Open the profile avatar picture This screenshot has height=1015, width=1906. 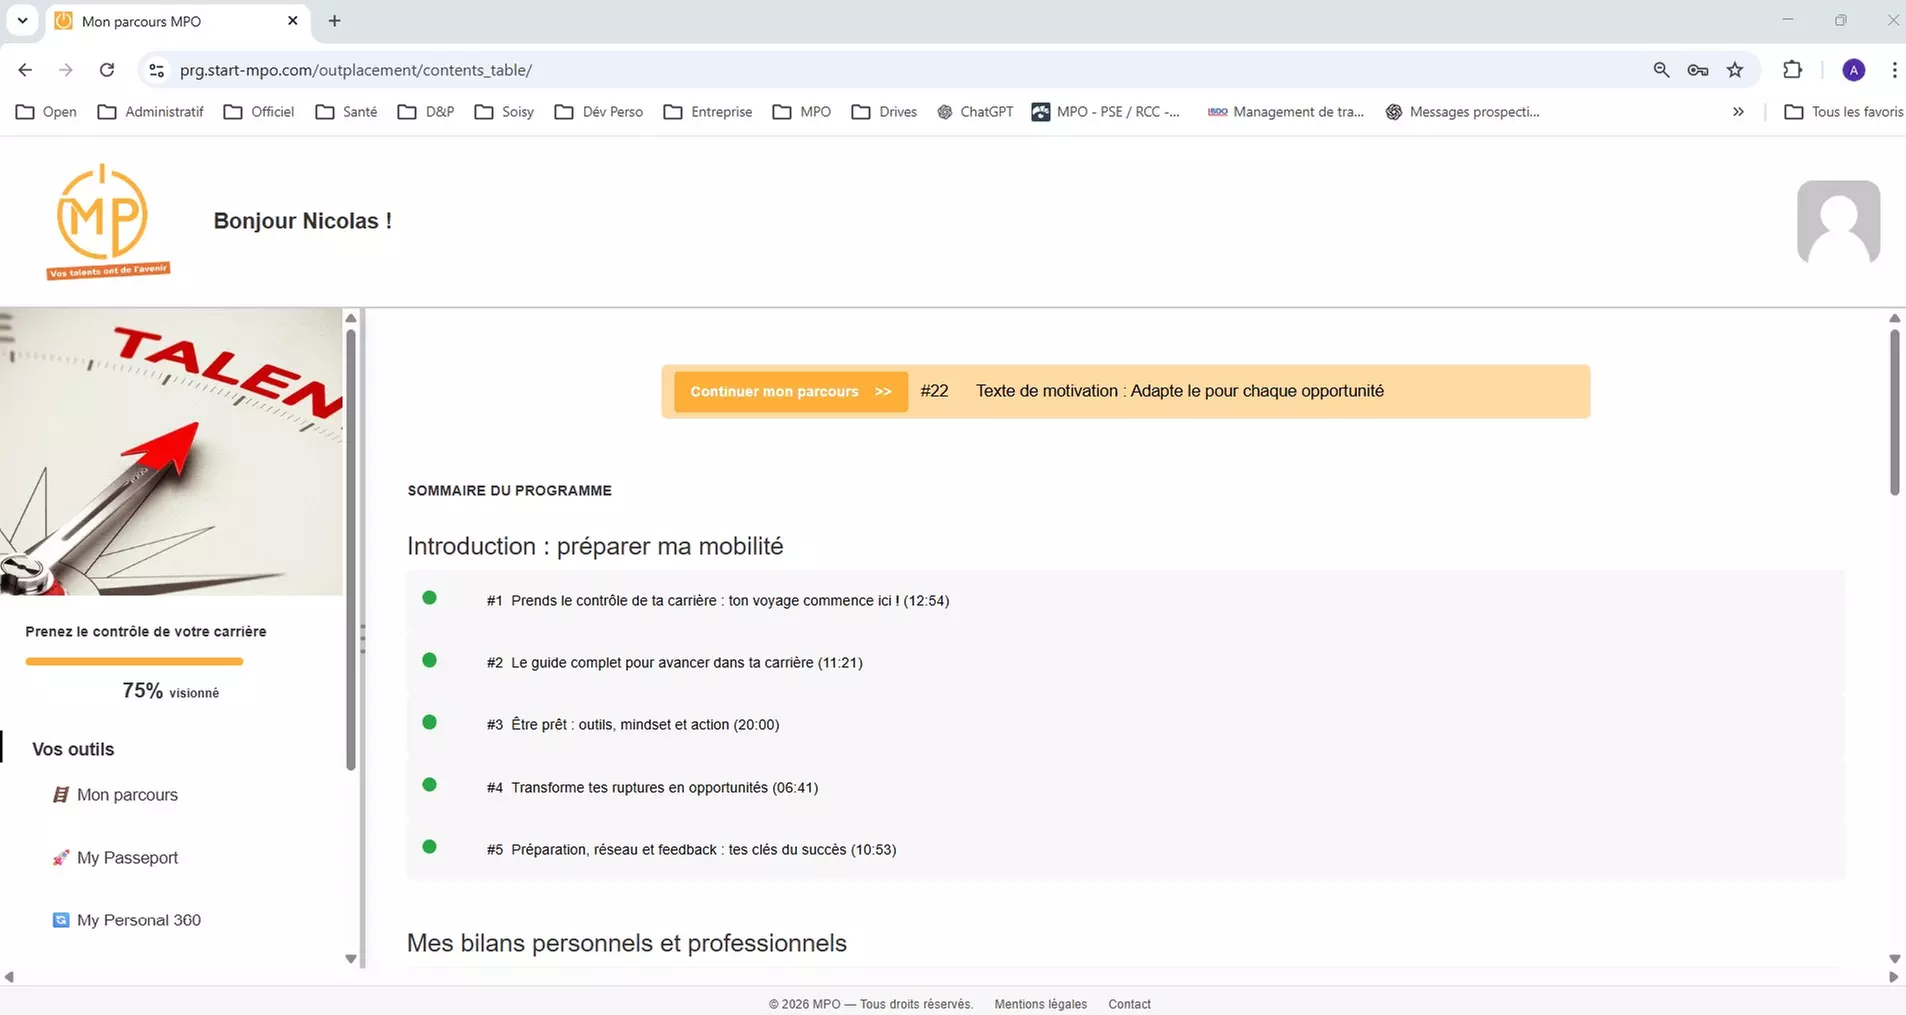click(1838, 221)
